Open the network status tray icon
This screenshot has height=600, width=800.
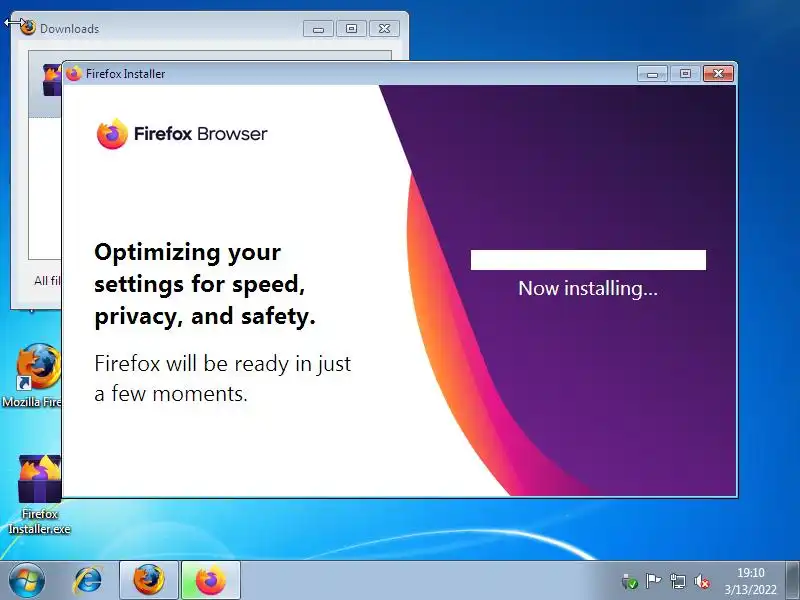[678, 581]
